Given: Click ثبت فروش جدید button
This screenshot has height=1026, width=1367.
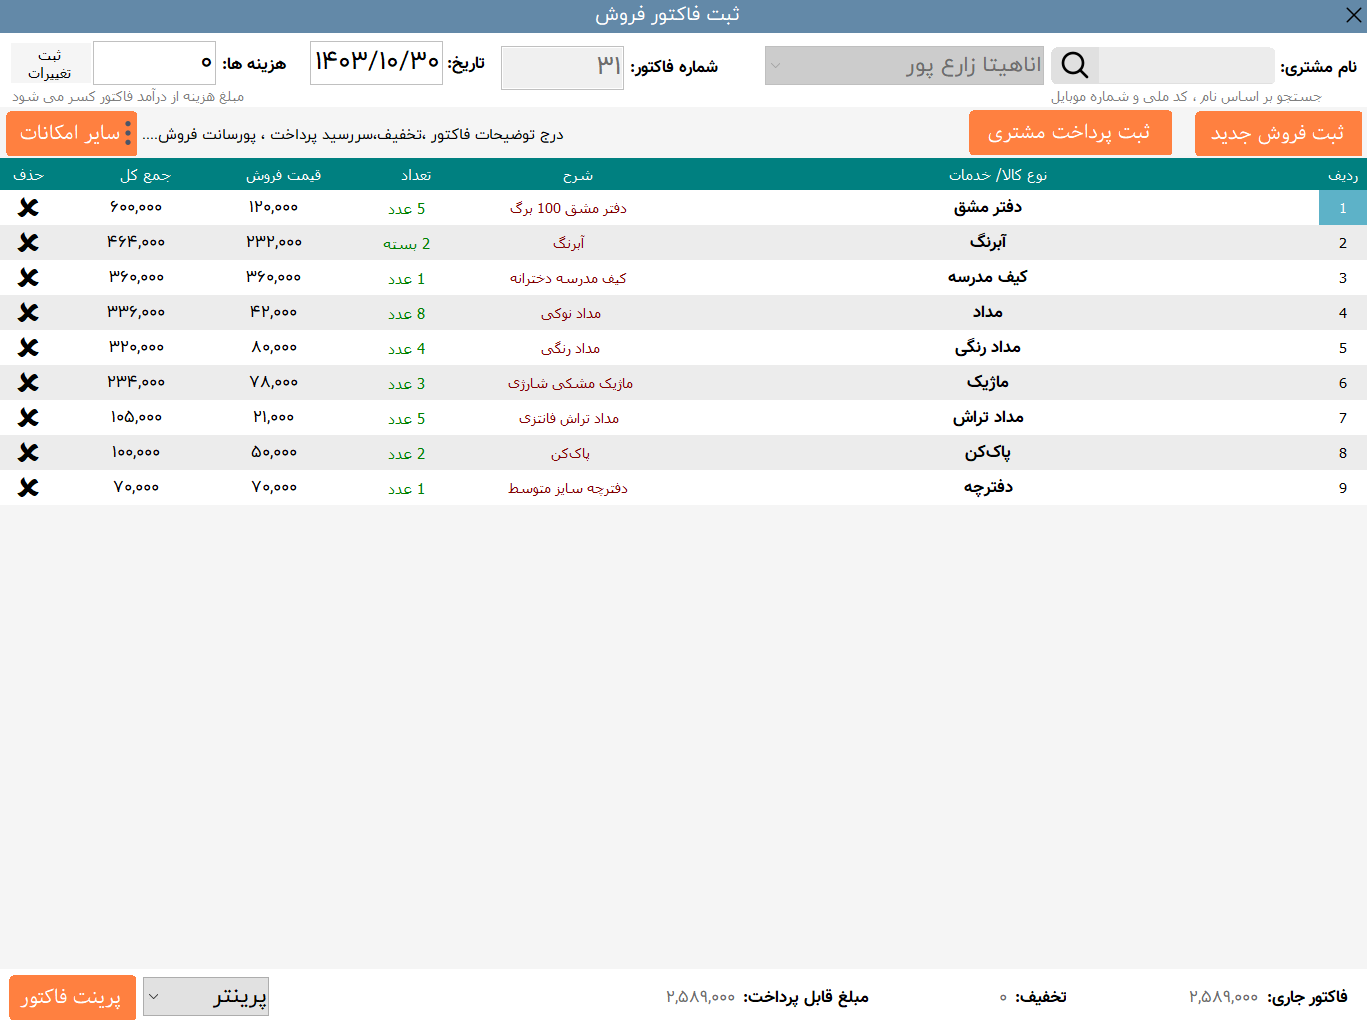Looking at the screenshot, I should click(1278, 133).
